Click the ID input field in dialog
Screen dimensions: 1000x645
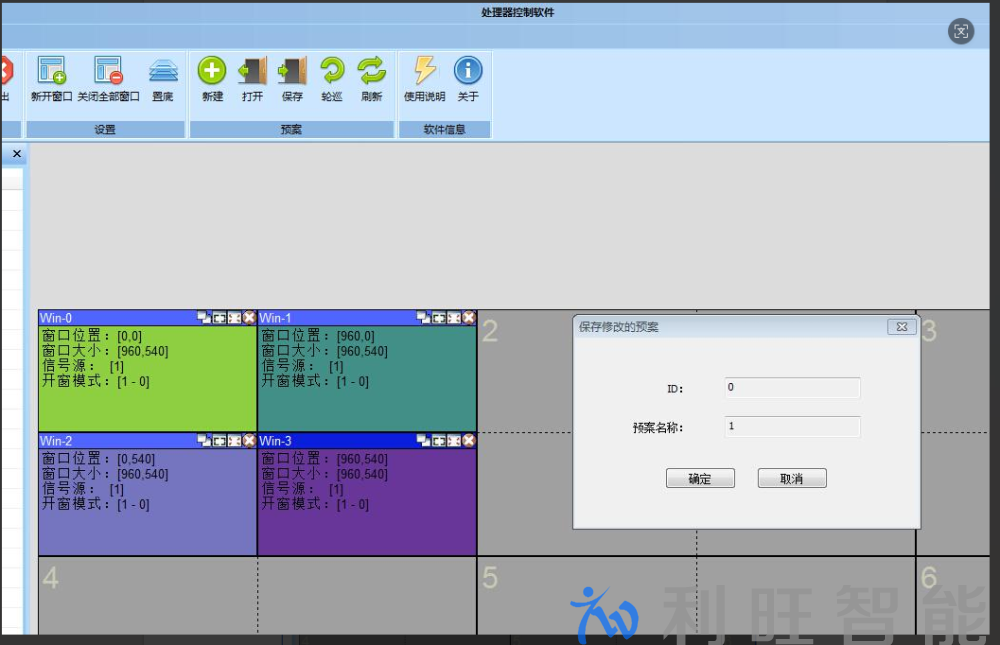coord(792,388)
